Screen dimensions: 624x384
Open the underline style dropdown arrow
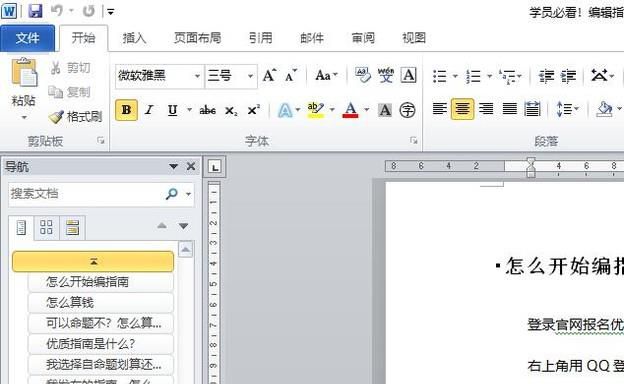click(x=189, y=110)
